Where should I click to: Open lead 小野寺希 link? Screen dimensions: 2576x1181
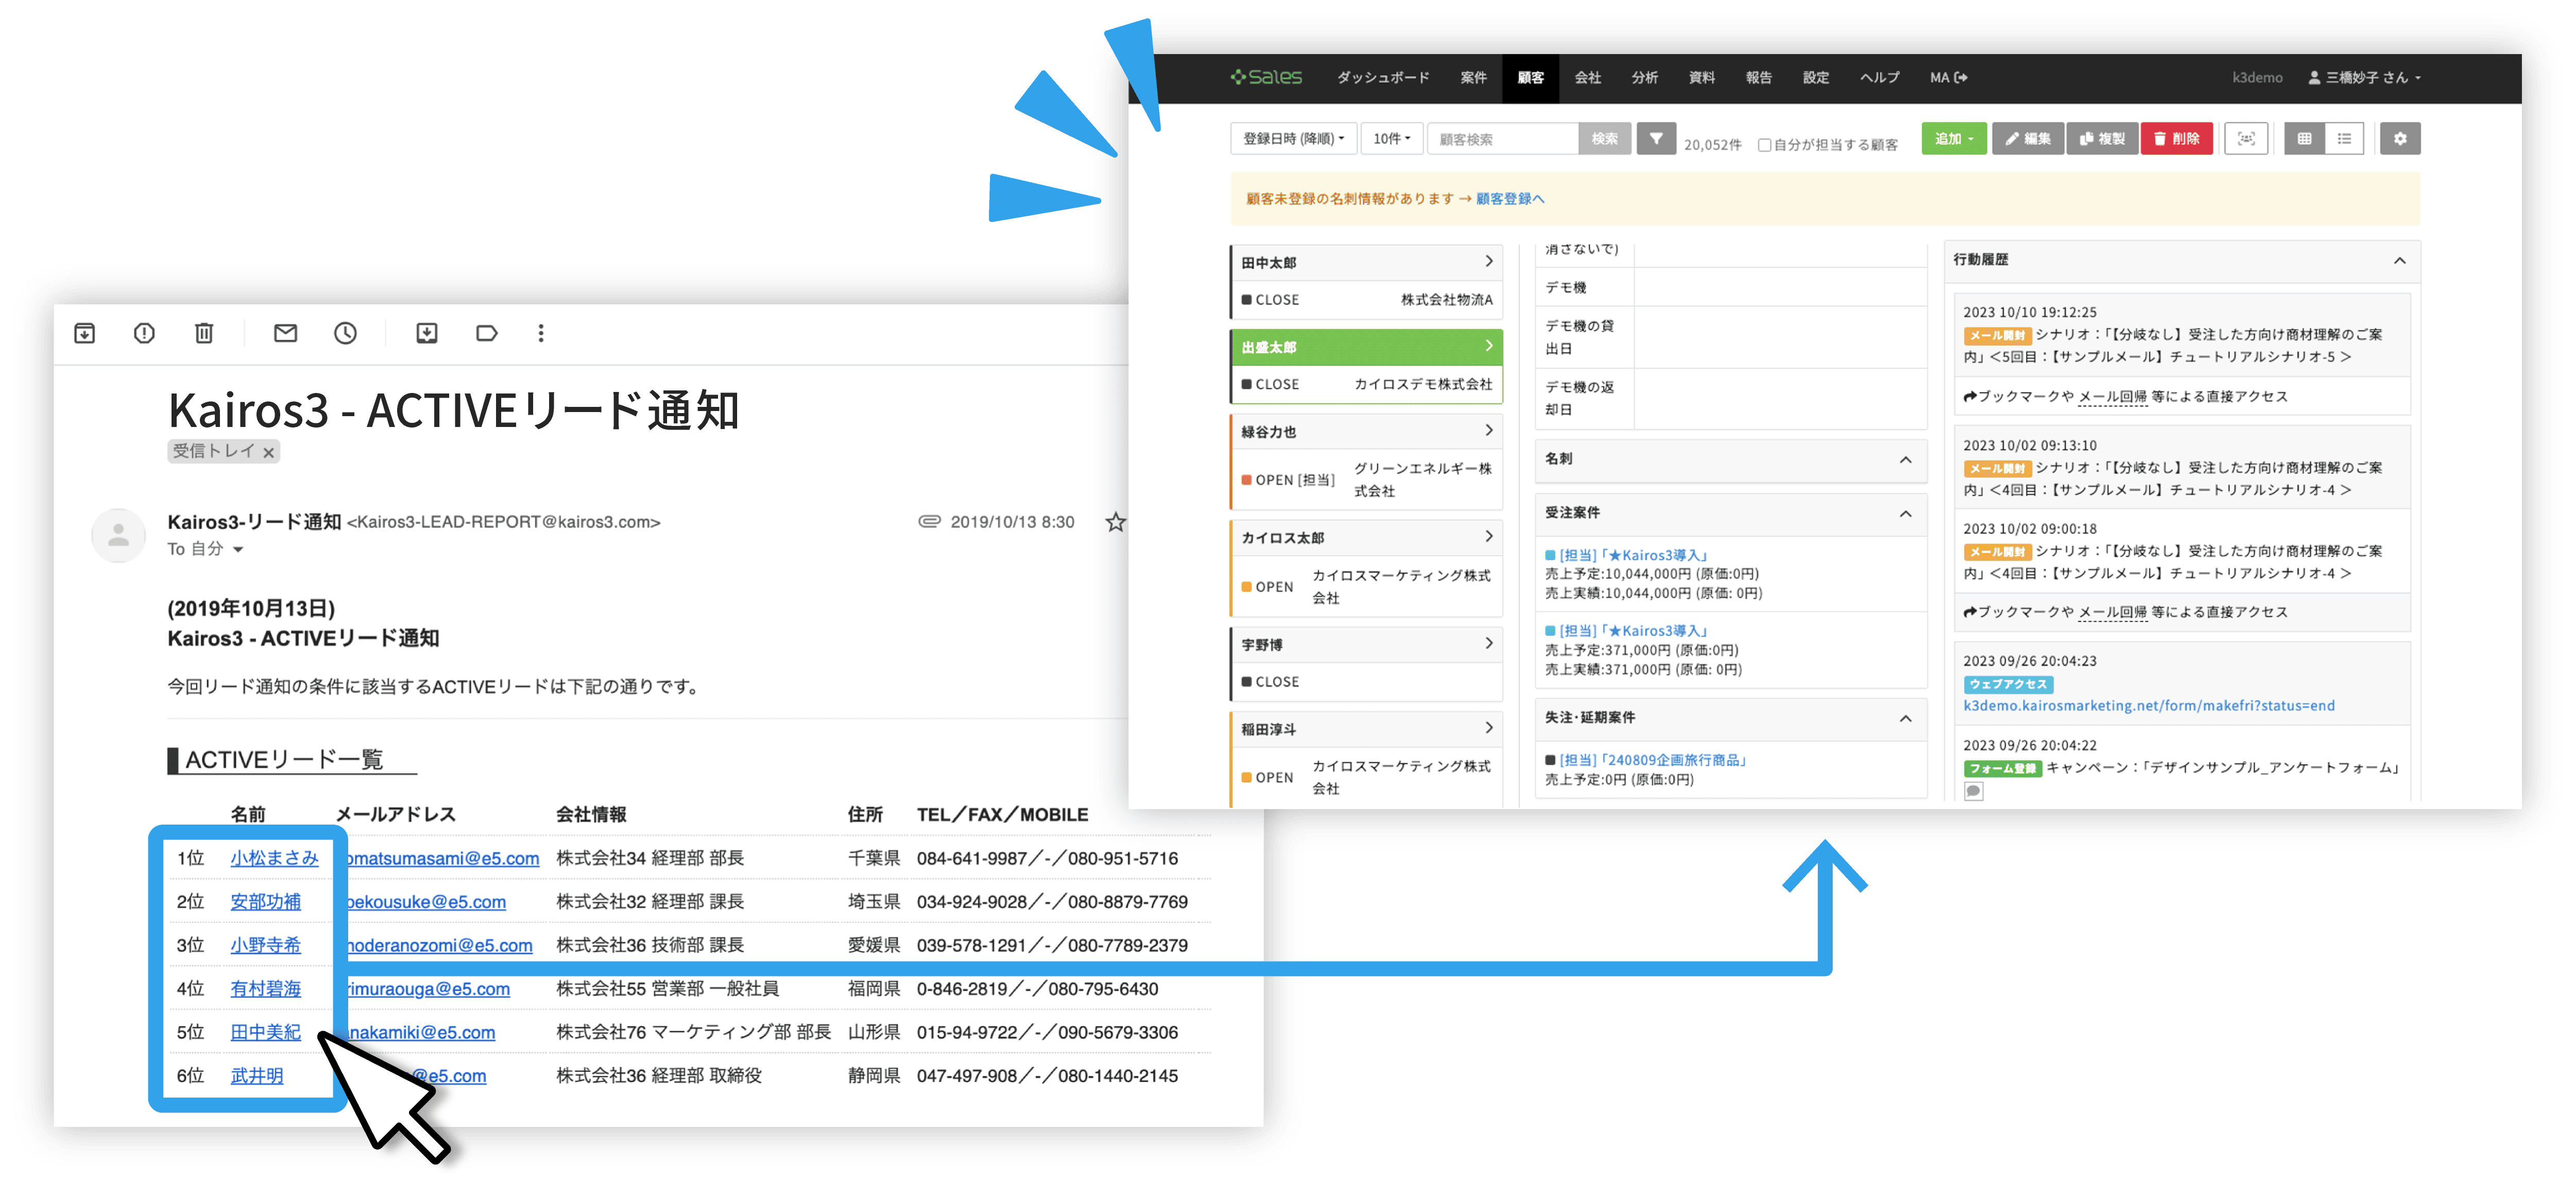tap(265, 945)
